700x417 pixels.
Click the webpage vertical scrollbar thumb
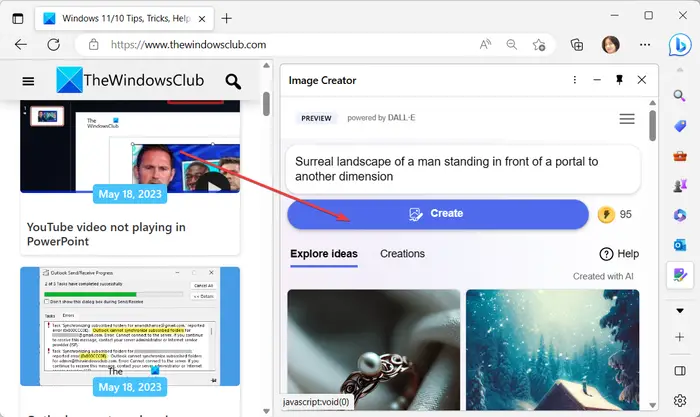click(266, 104)
